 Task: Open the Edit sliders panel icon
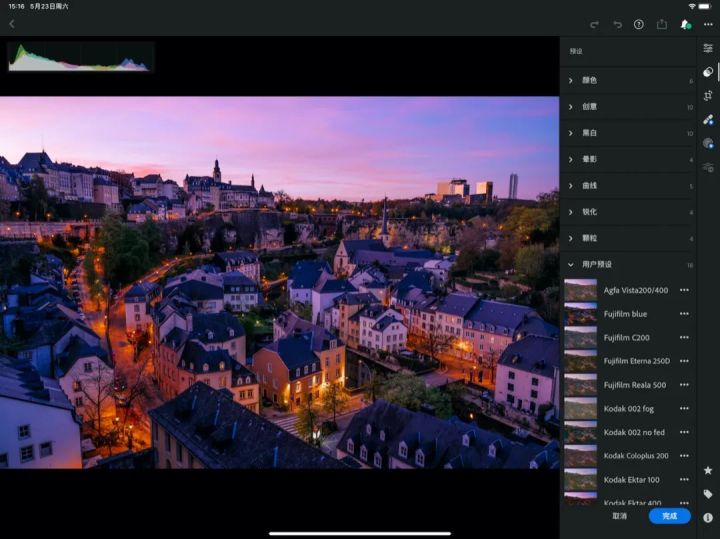(x=708, y=48)
